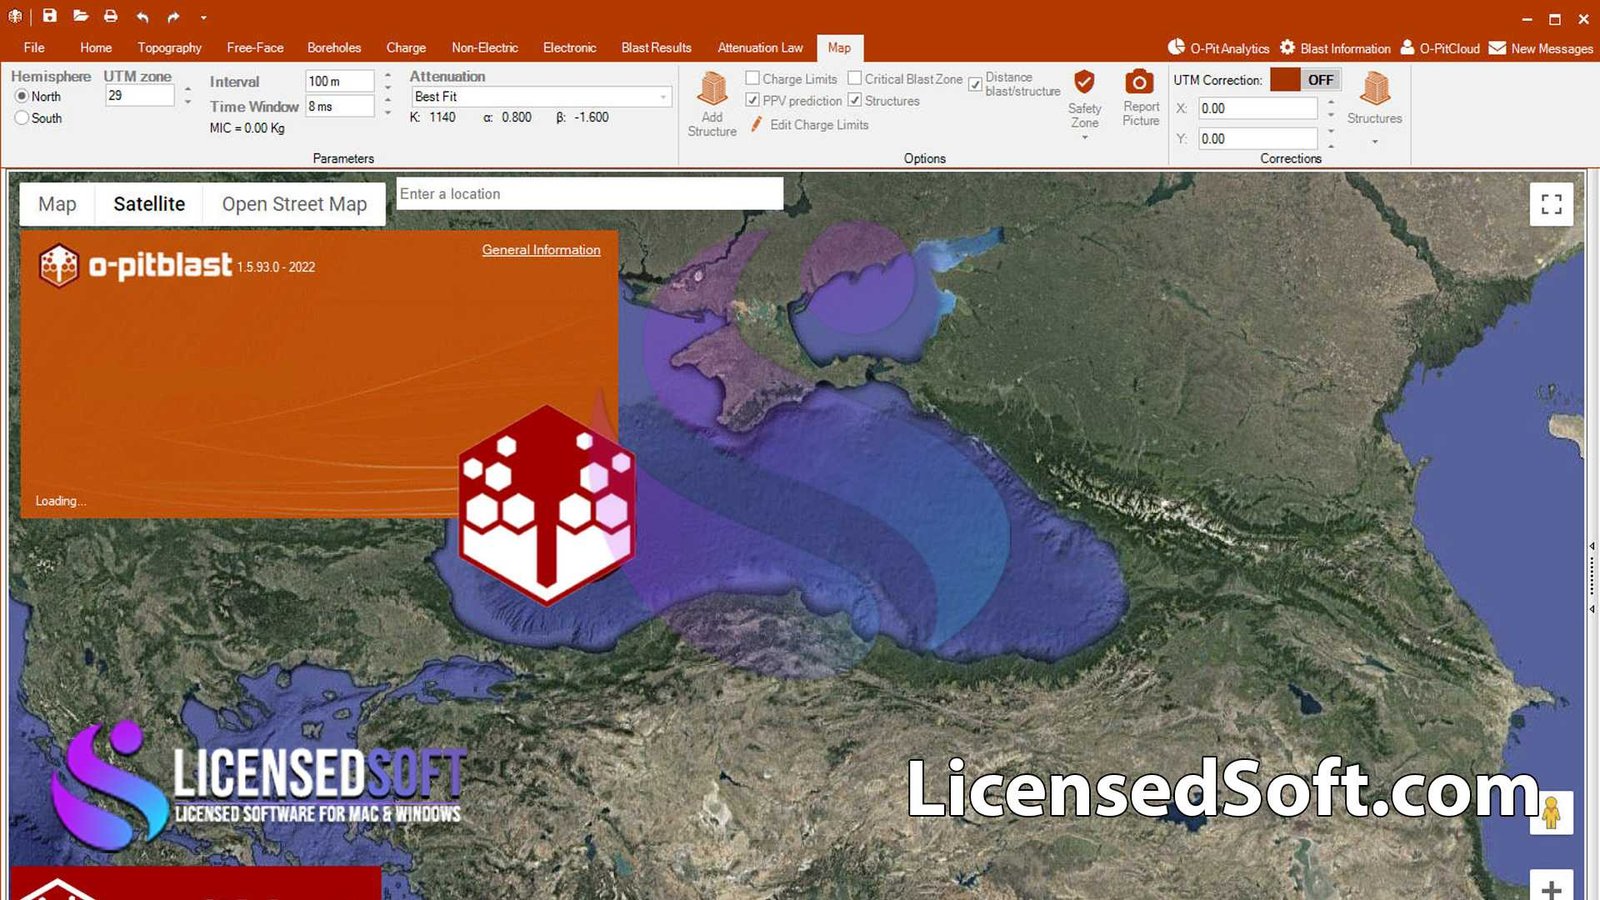Open the Attenuation Best Fit dropdown
Screen dimensions: 1600x900
coord(663,97)
